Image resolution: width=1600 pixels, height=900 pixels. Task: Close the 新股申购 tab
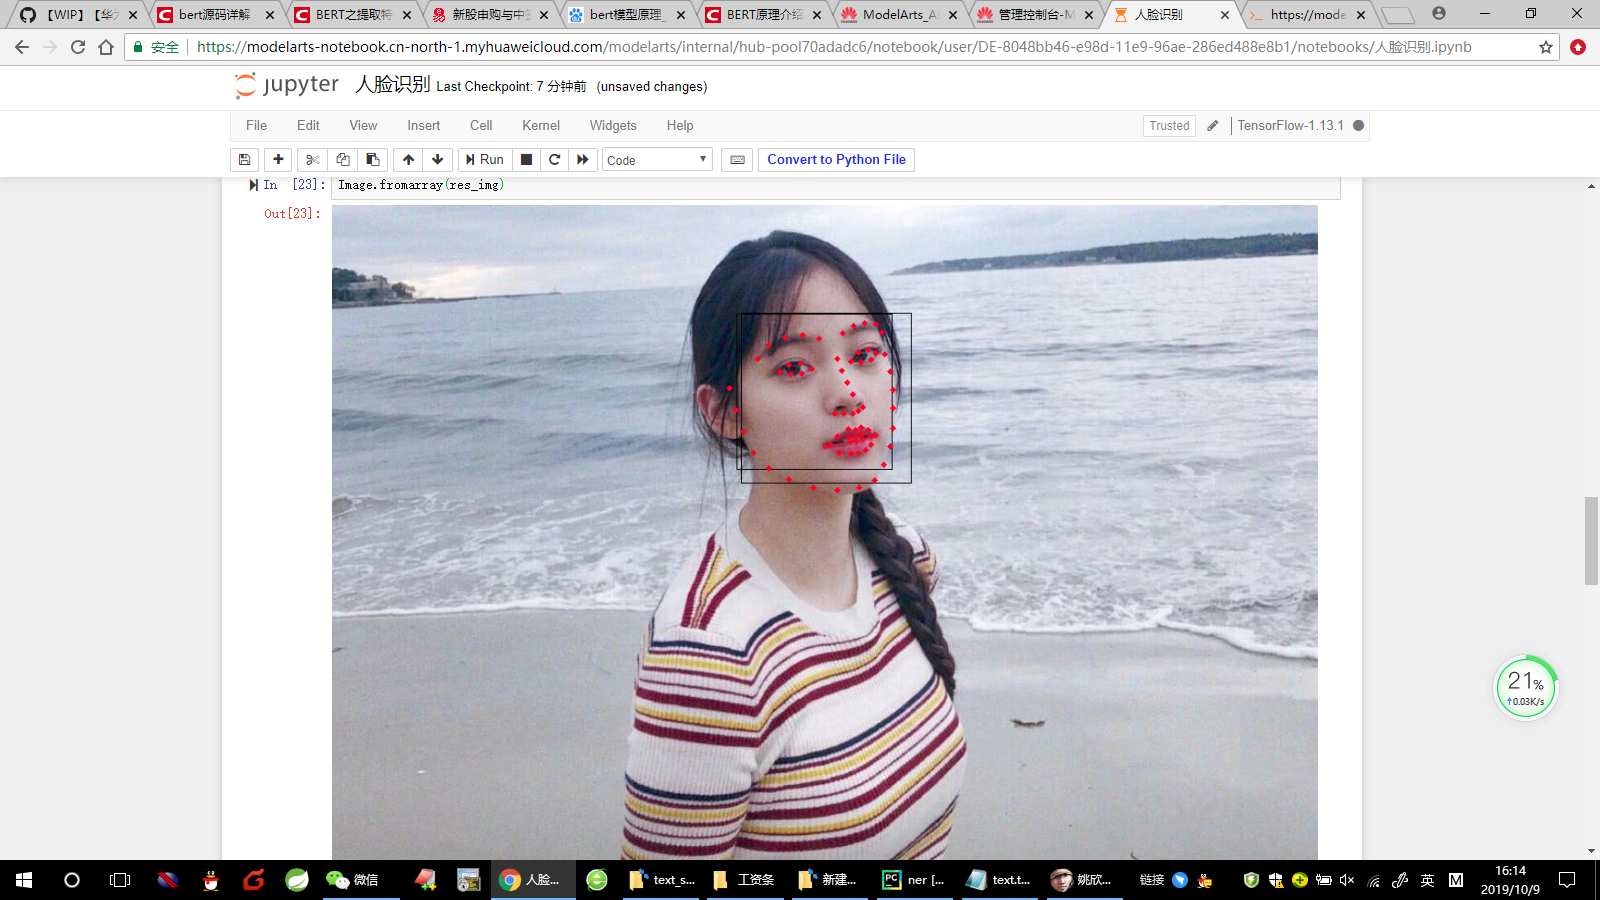click(544, 15)
